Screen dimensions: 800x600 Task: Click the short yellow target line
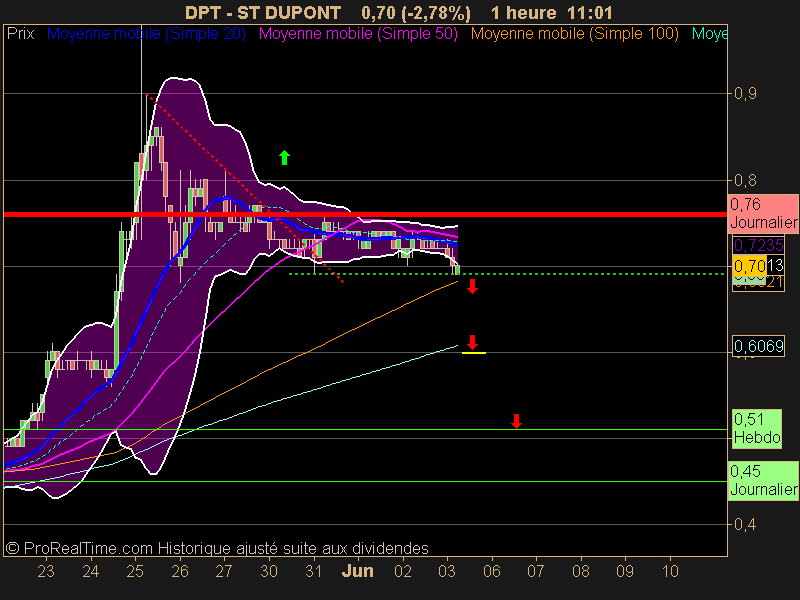click(x=473, y=353)
